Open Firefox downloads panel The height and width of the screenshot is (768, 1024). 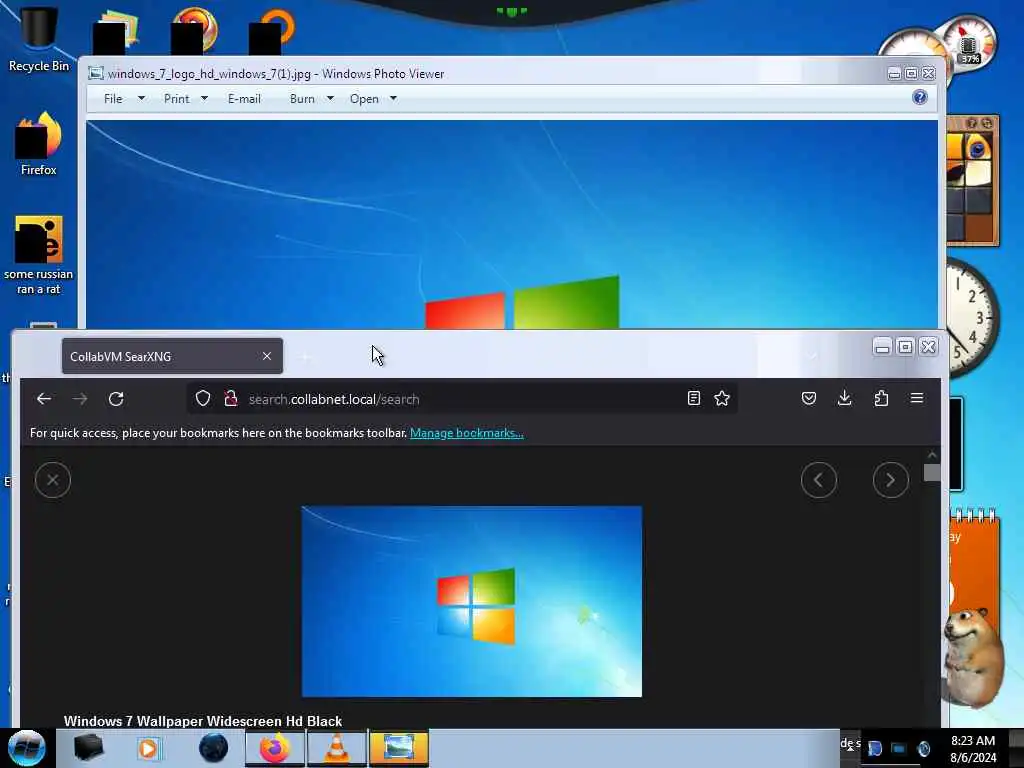pos(844,398)
